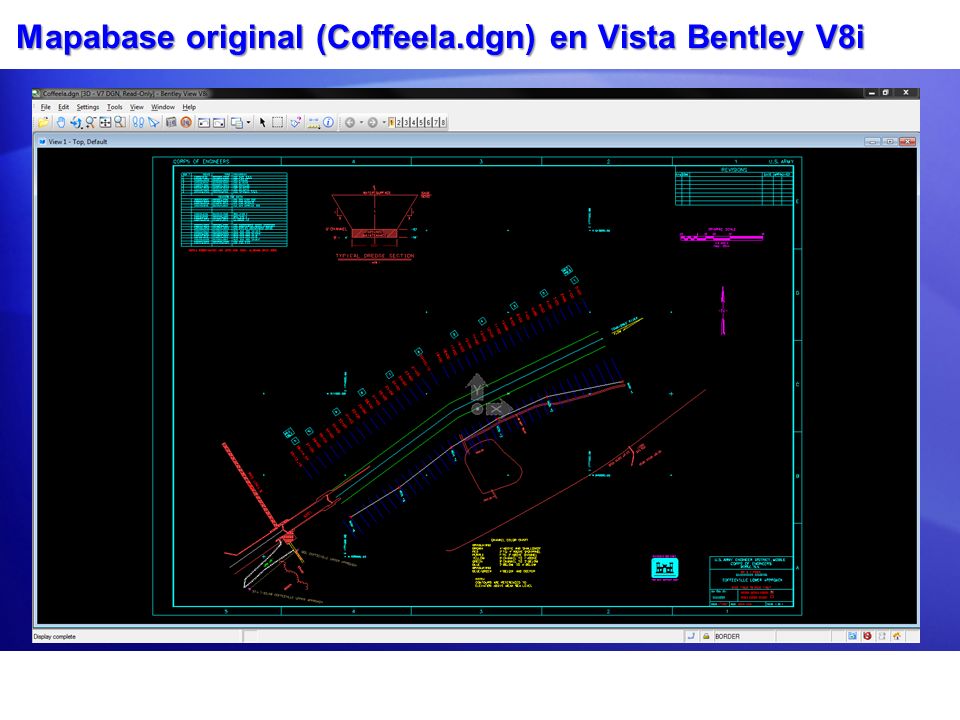Toggle view window 1 button

click(391, 122)
